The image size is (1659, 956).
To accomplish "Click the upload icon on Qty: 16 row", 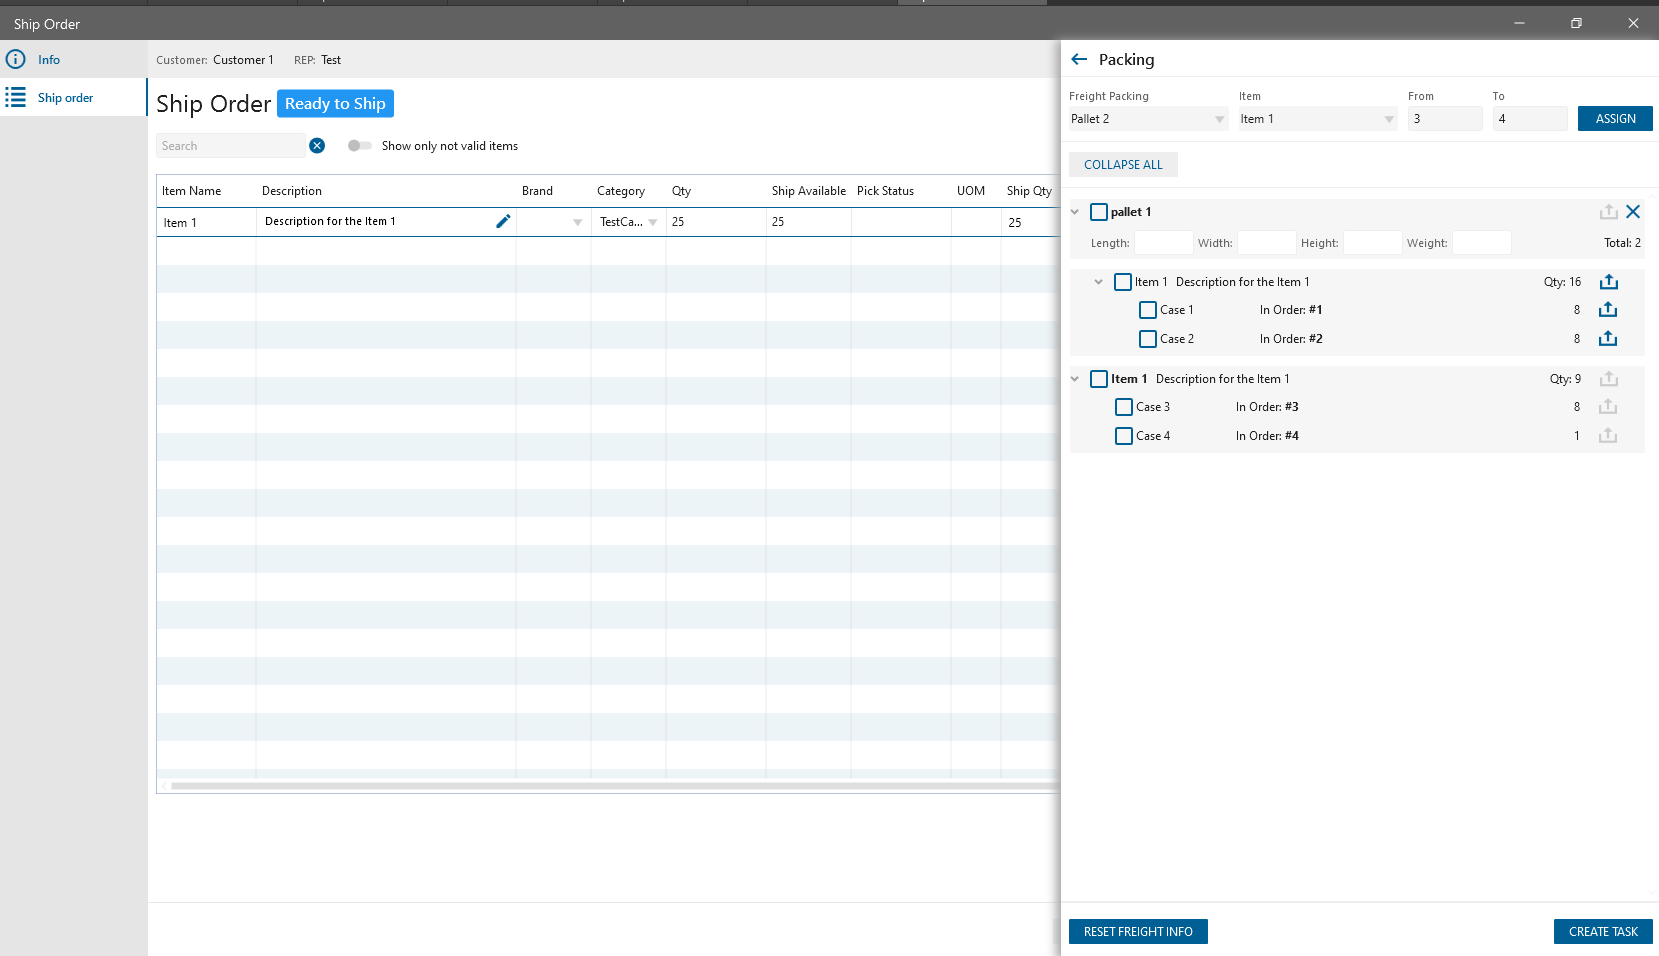I will click(x=1608, y=282).
